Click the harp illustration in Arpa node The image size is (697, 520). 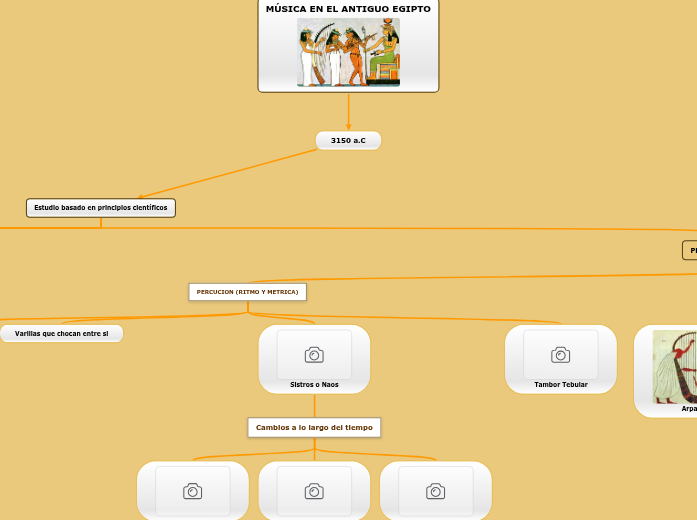[675, 365]
